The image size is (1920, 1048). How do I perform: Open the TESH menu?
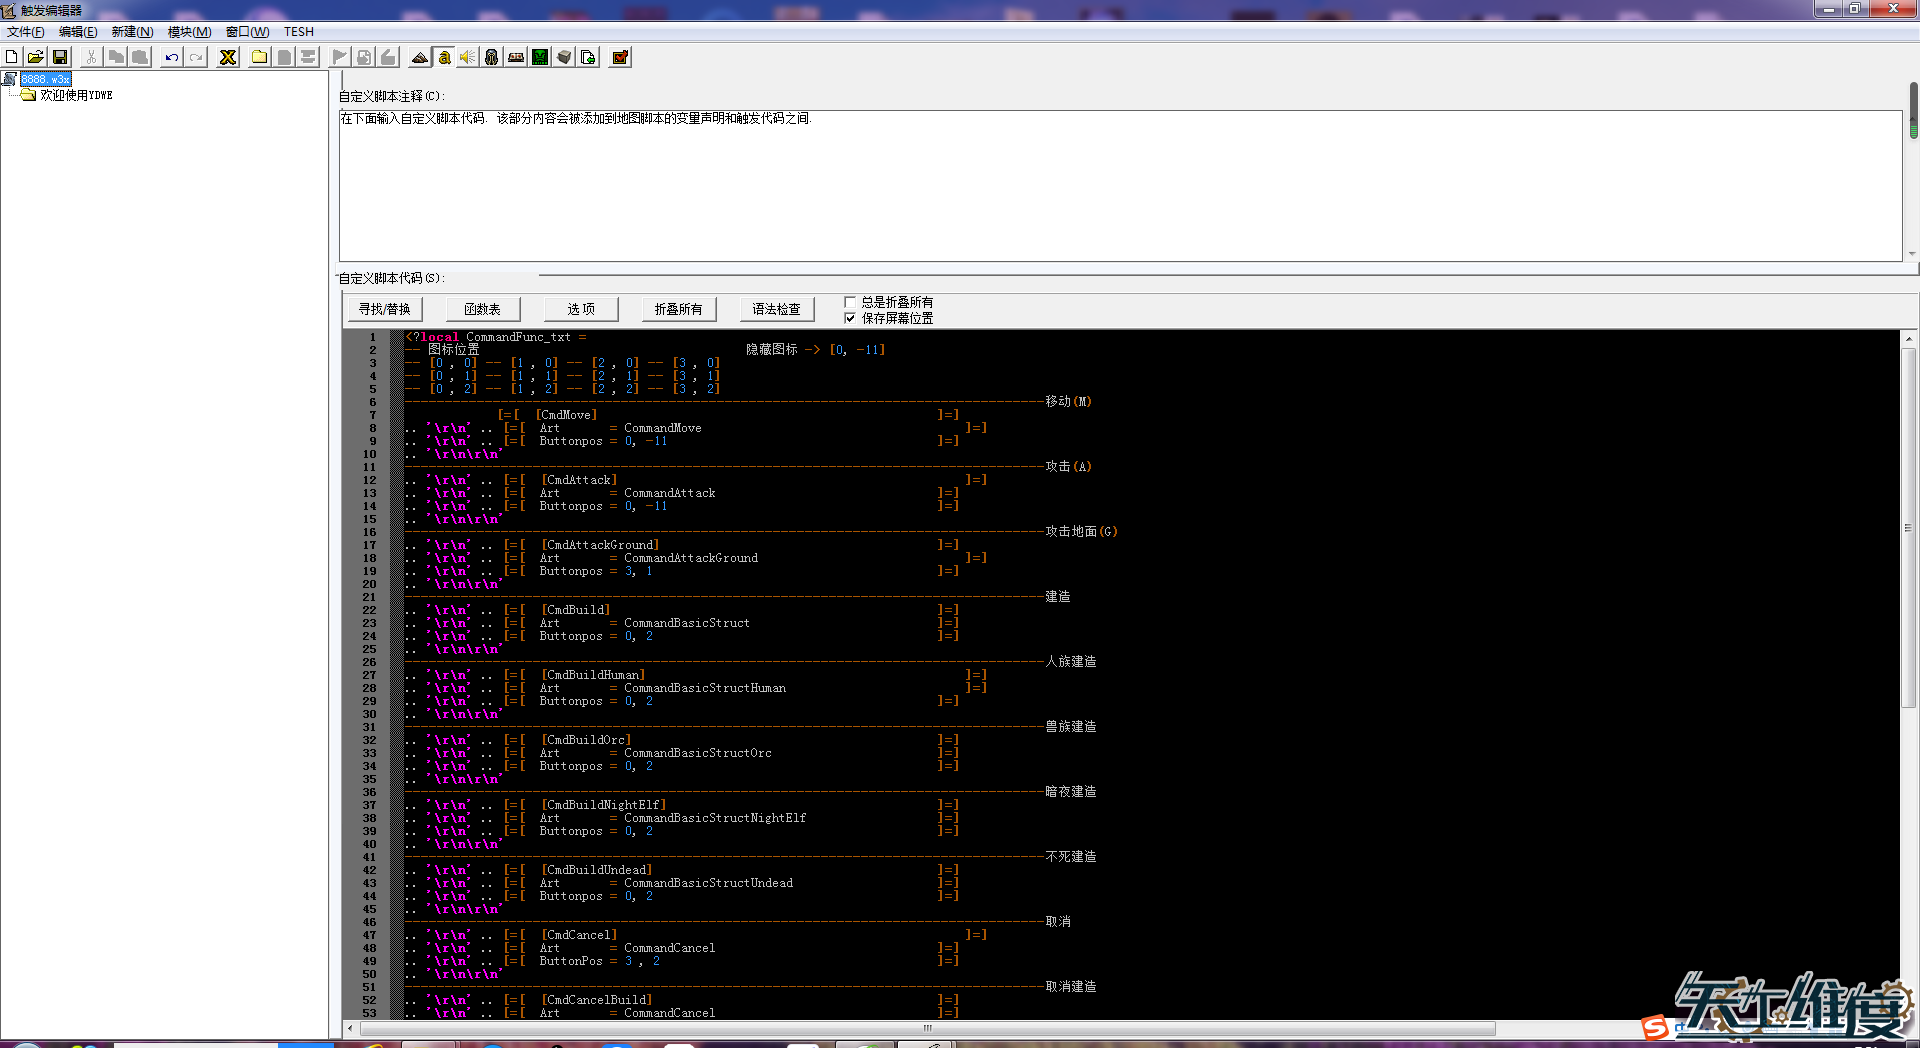pyautogui.click(x=298, y=32)
